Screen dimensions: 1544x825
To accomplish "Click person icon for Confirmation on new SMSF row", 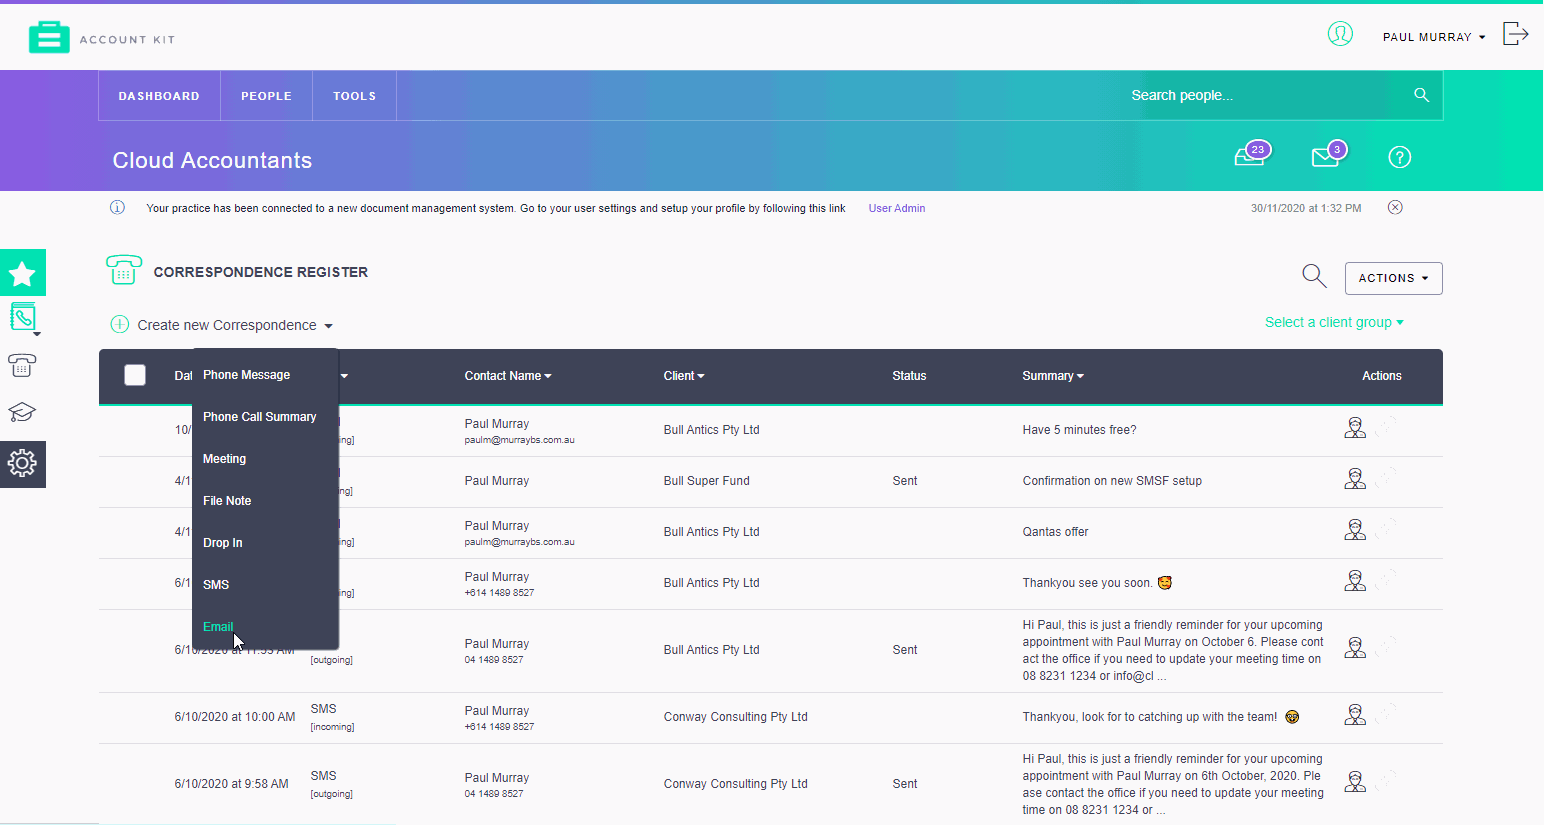I will (1355, 479).
